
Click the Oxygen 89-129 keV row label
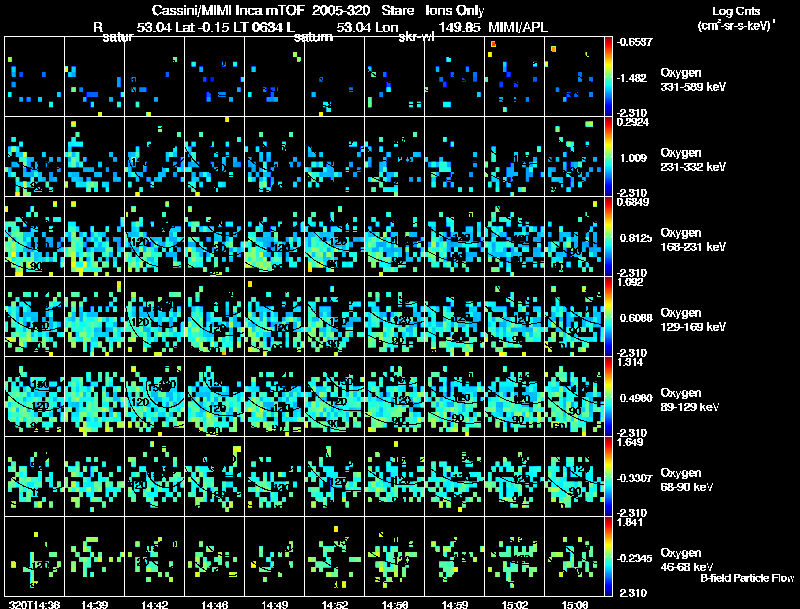pos(690,400)
